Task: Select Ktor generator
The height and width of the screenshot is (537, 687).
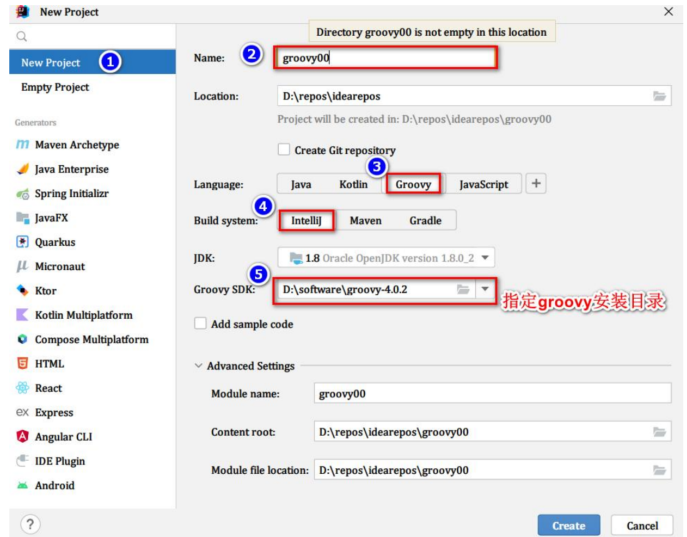Action: [36, 290]
